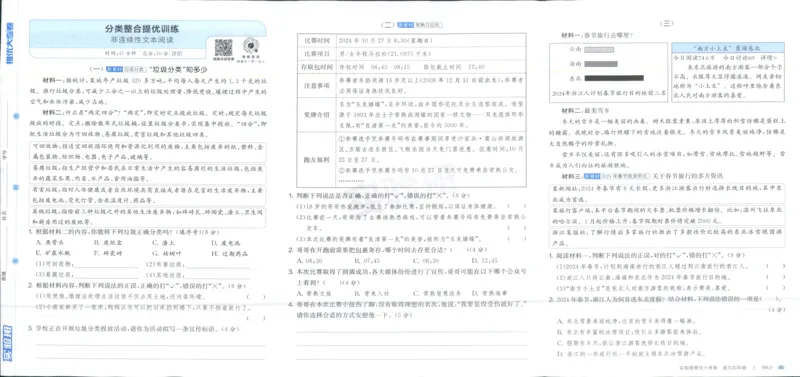Click the 东北 bar in the chart
This screenshot has width=800, height=377.
click(614, 79)
